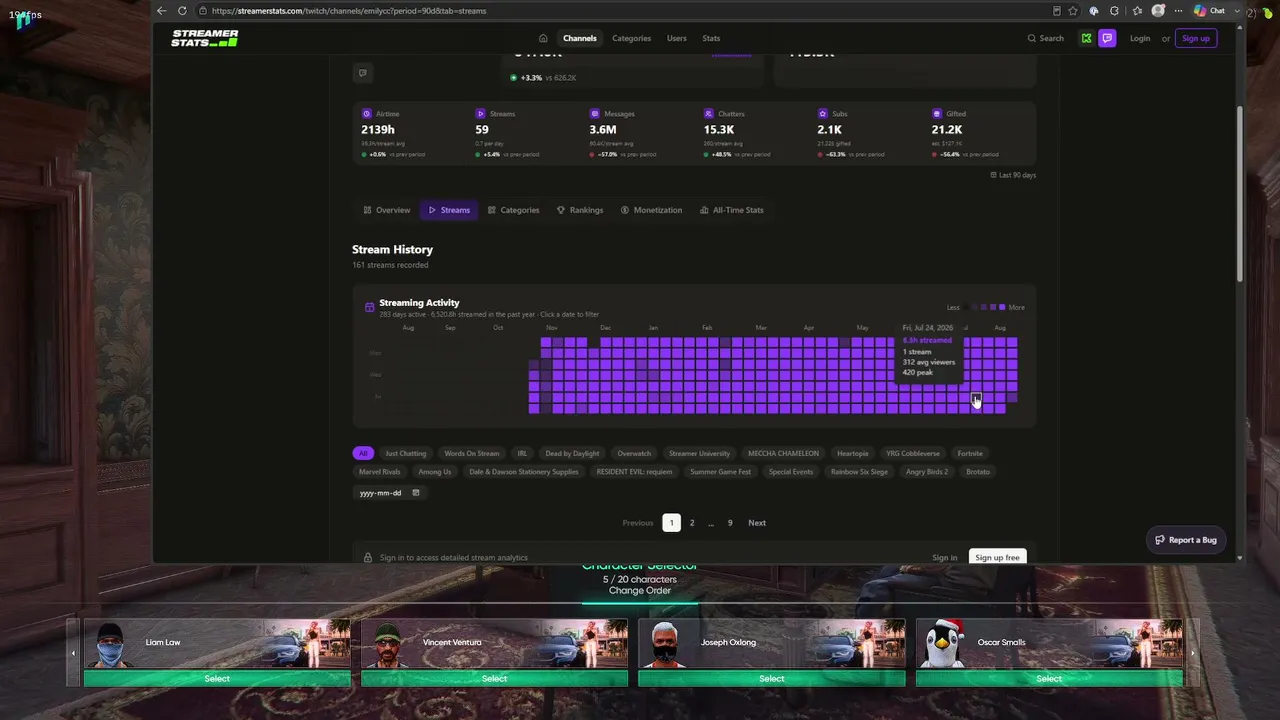Open the browser profile avatar
This screenshot has width=1280, height=720.
click(x=1158, y=11)
